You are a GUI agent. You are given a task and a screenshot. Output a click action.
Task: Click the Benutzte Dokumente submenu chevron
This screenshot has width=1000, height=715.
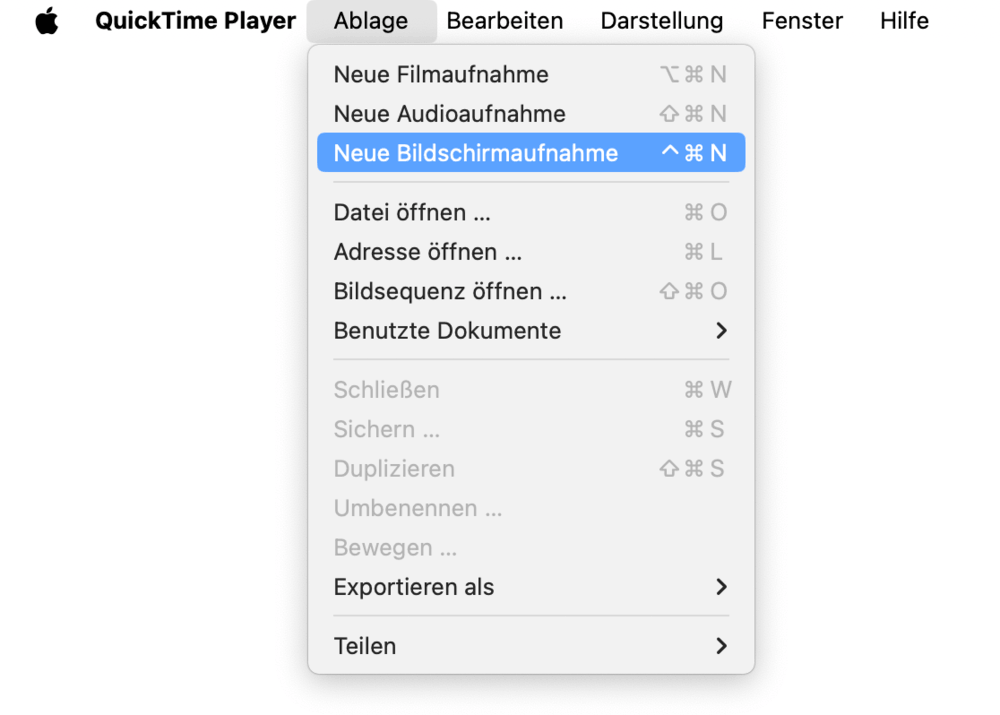[721, 331]
